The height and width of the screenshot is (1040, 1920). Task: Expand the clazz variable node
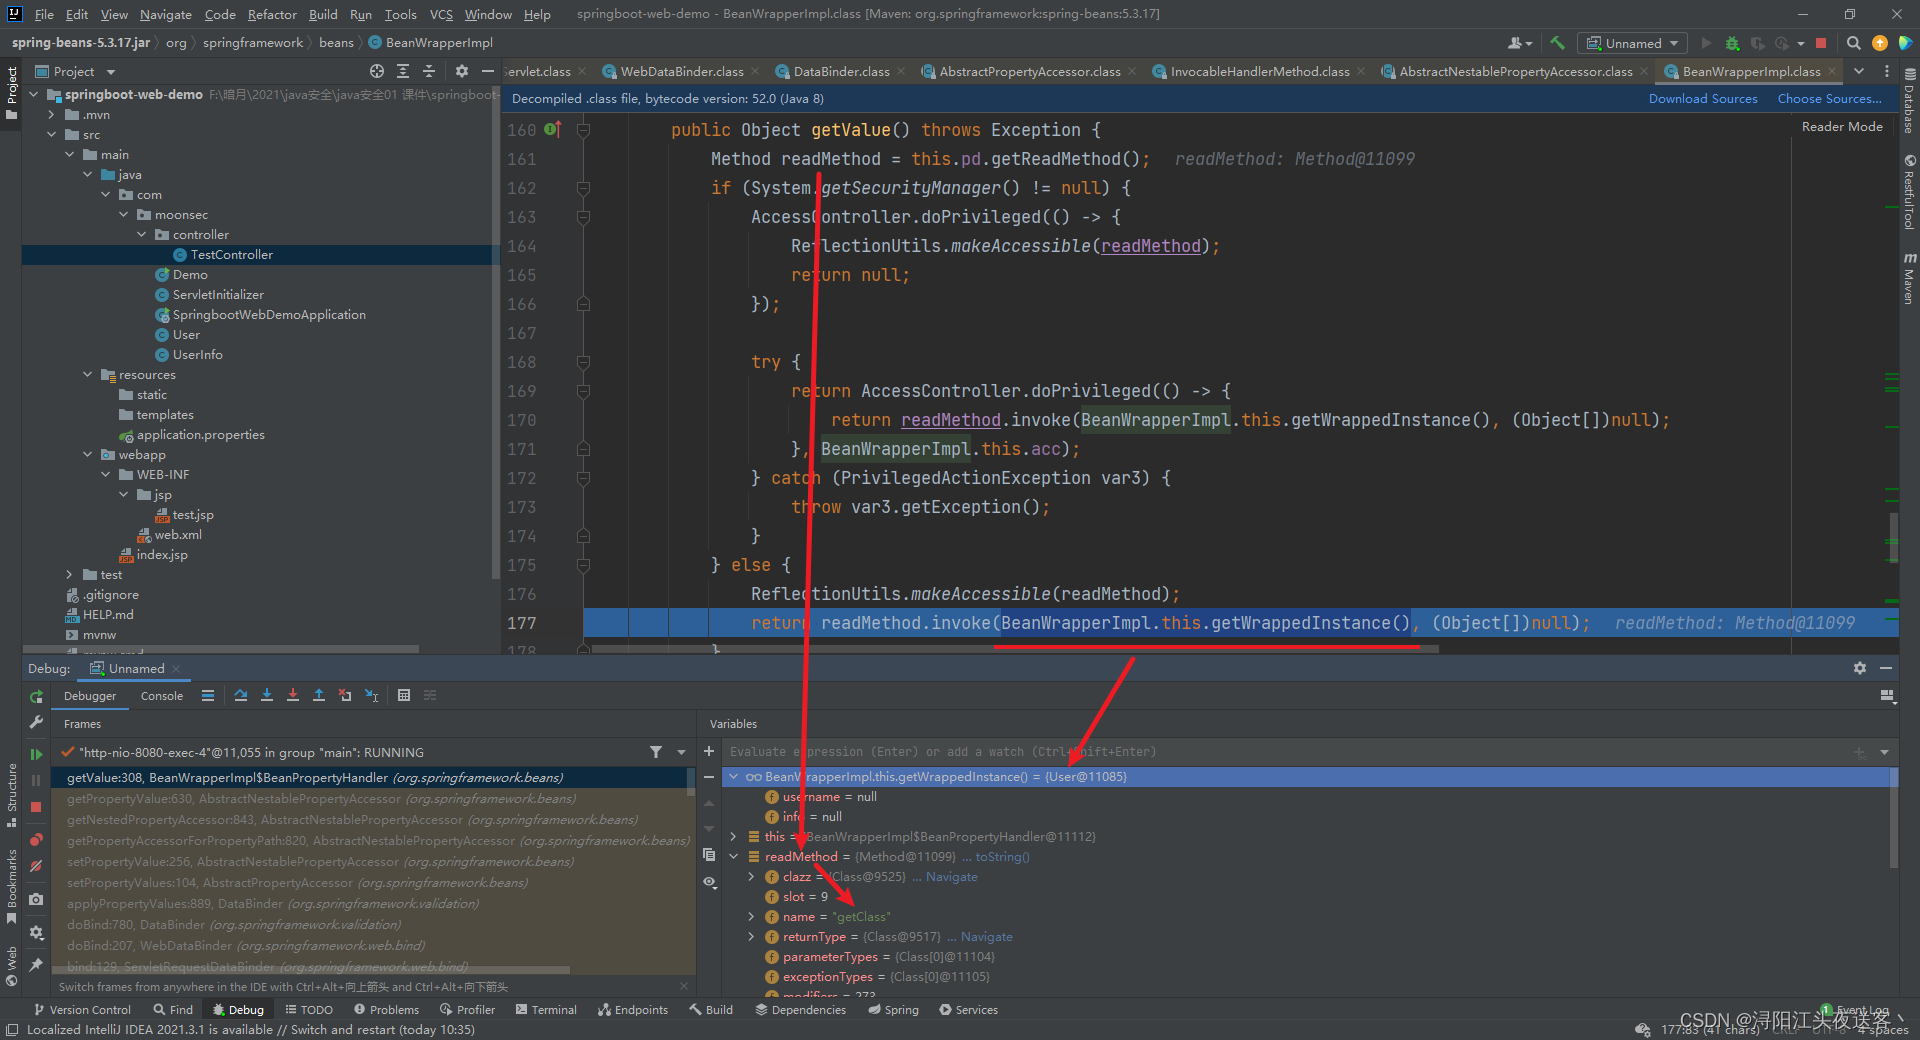(752, 877)
